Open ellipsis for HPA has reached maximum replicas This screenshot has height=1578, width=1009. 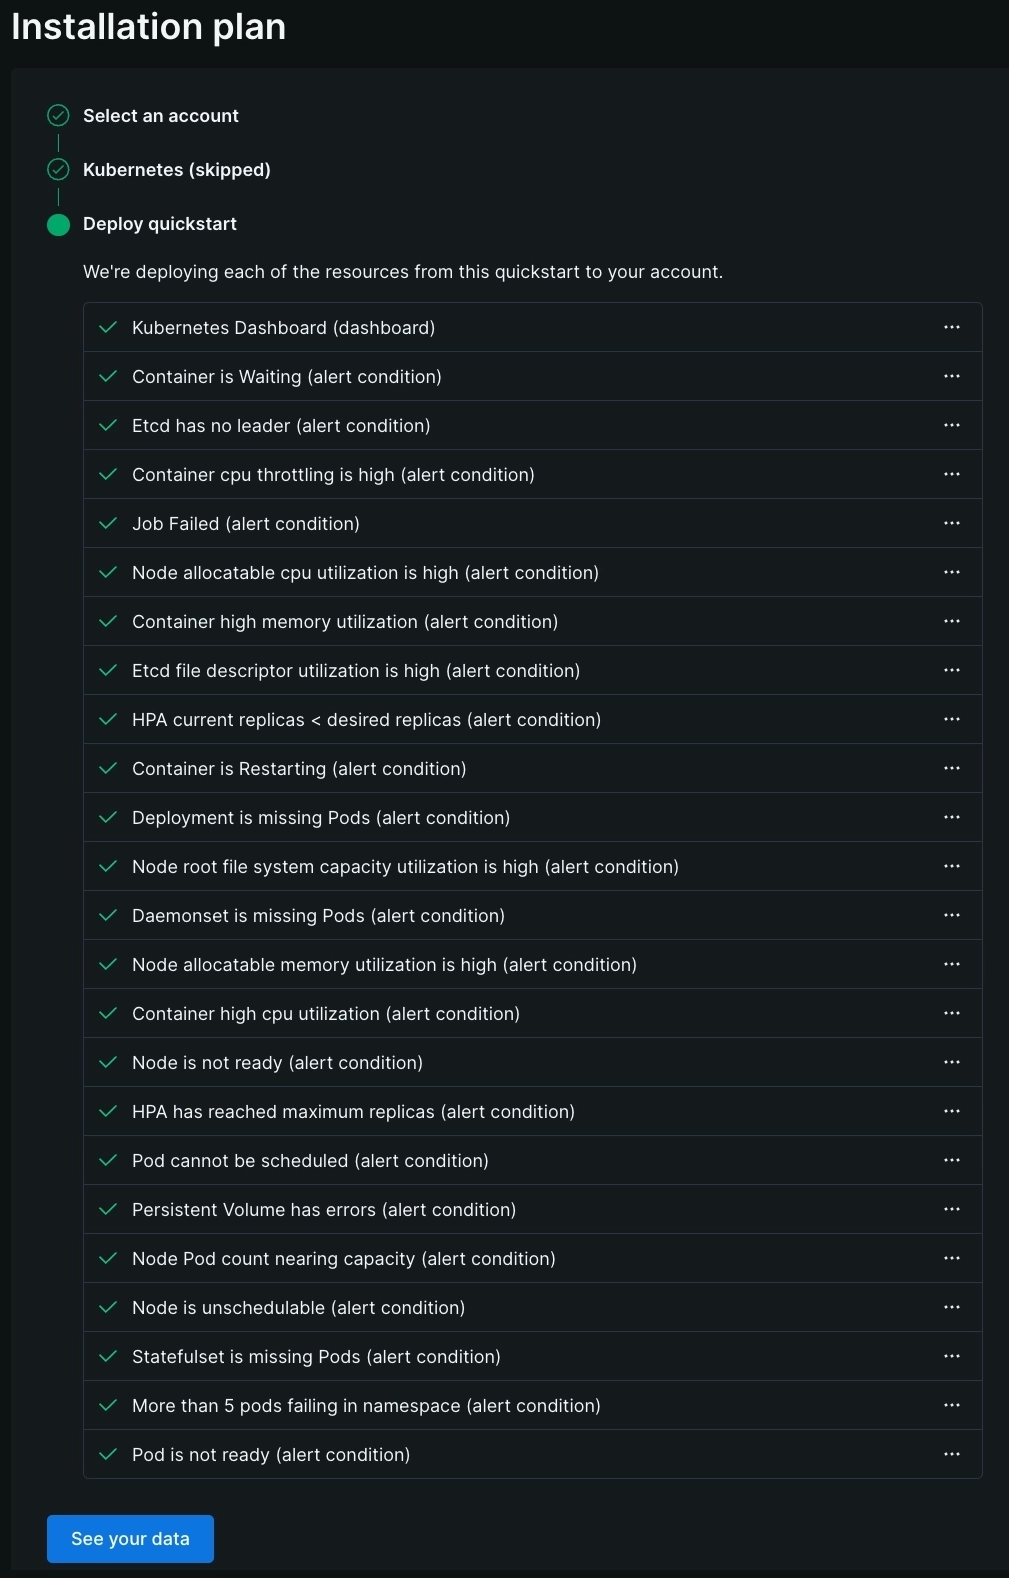pos(951,1111)
